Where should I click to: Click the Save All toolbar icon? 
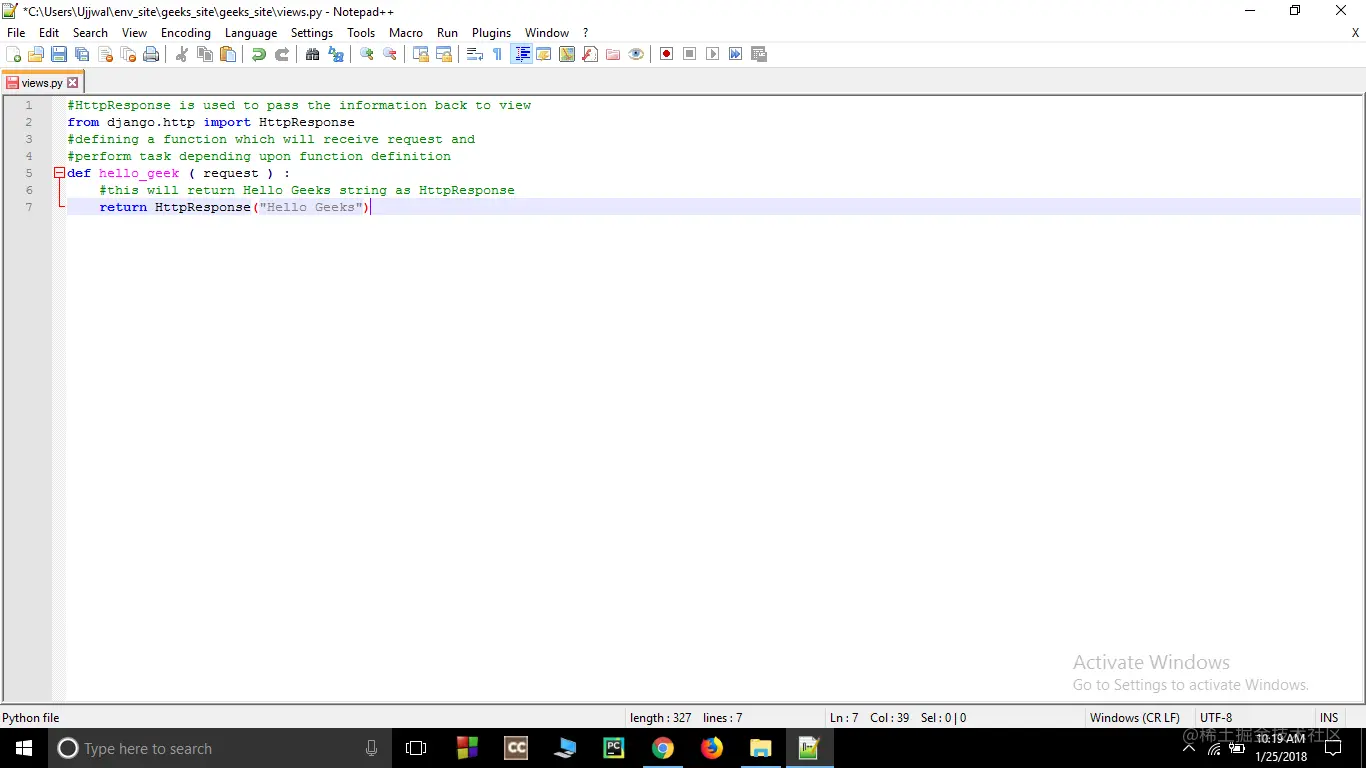[82, 54]
